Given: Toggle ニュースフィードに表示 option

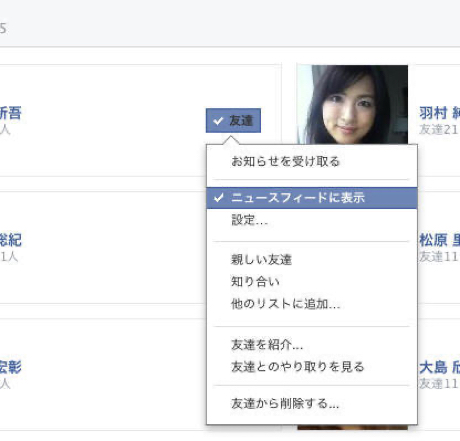Looking at the screenshot, I should [312, 198].
